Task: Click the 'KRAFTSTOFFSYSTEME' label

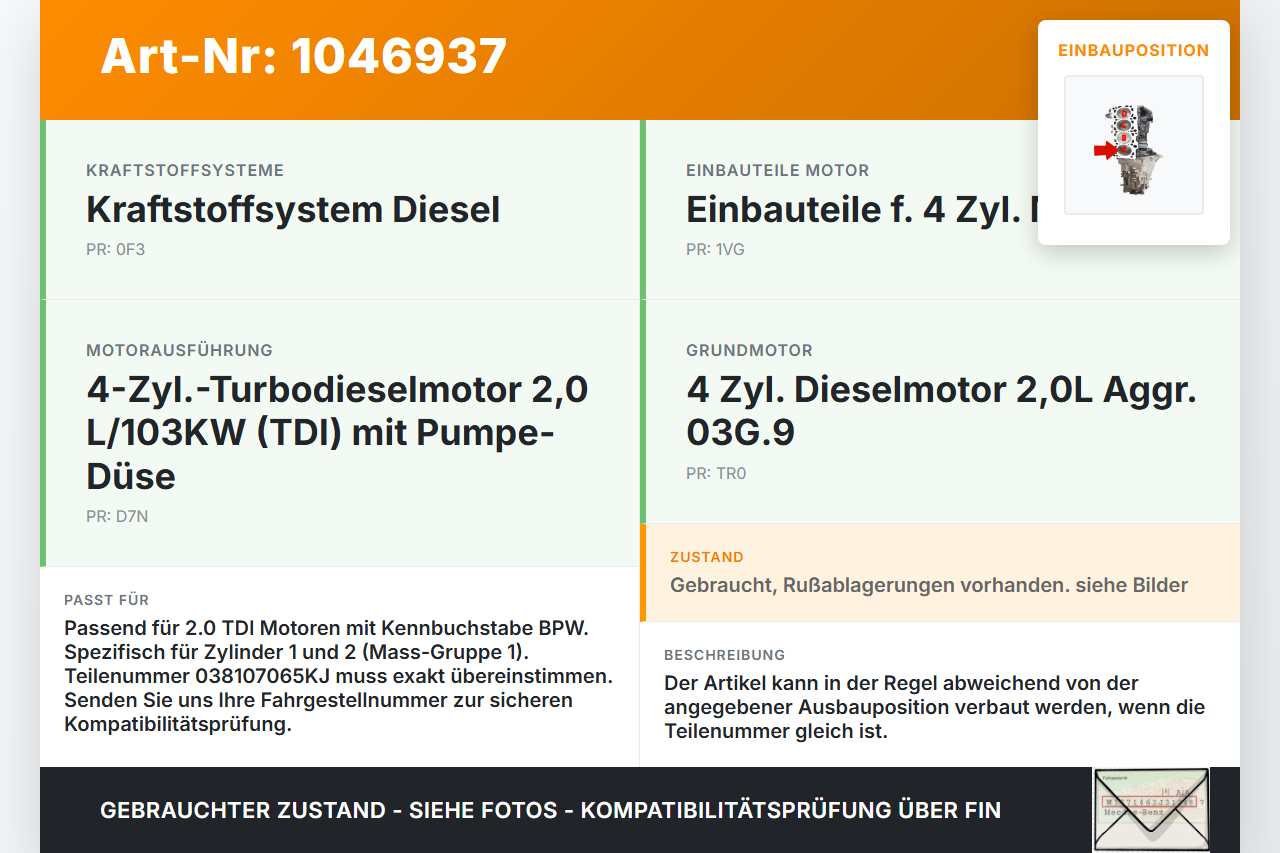Action: [x=185, y=170]
